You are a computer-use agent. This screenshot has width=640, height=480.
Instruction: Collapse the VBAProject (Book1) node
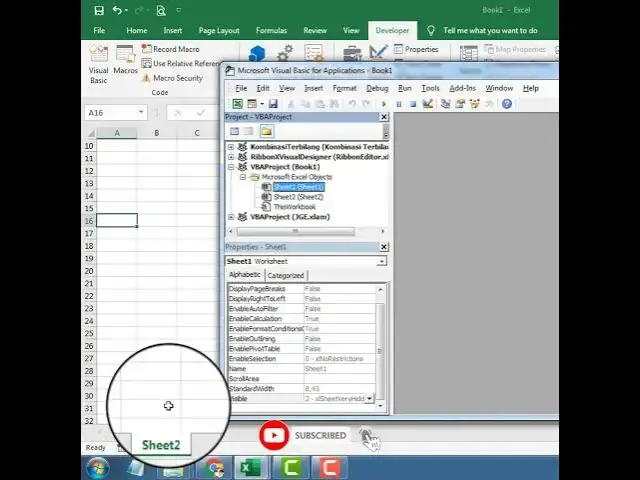click(x=231, y=167)
